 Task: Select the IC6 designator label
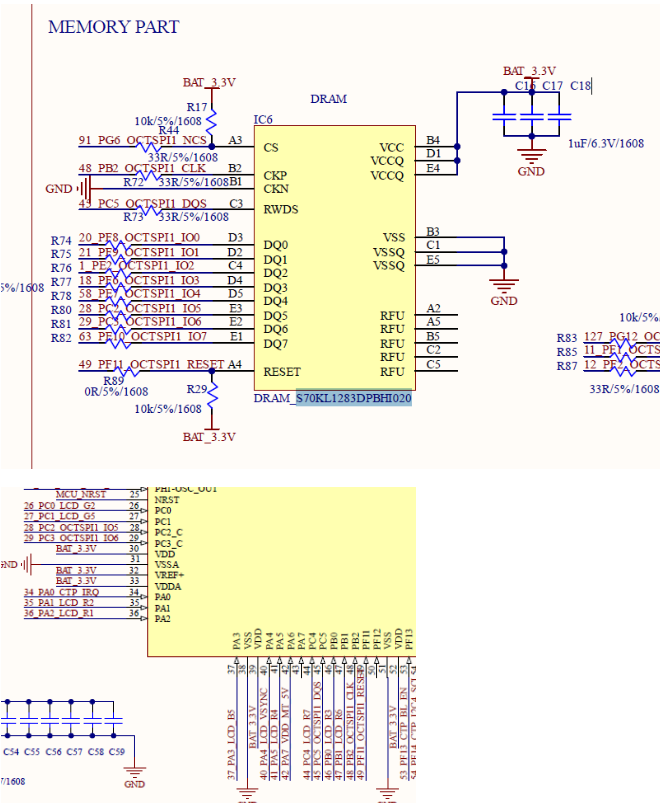[263, 119]
